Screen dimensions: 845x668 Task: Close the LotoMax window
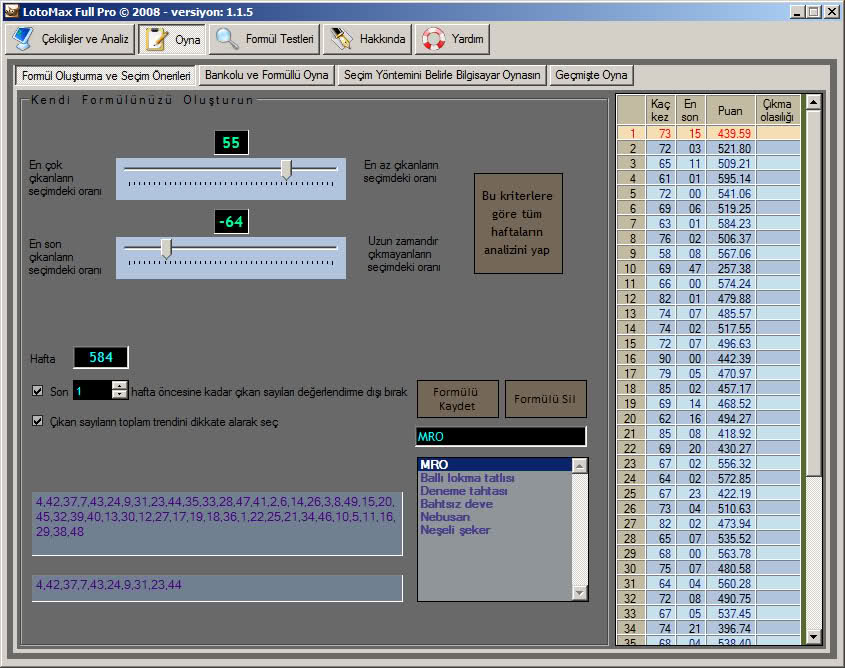[832, 12]
